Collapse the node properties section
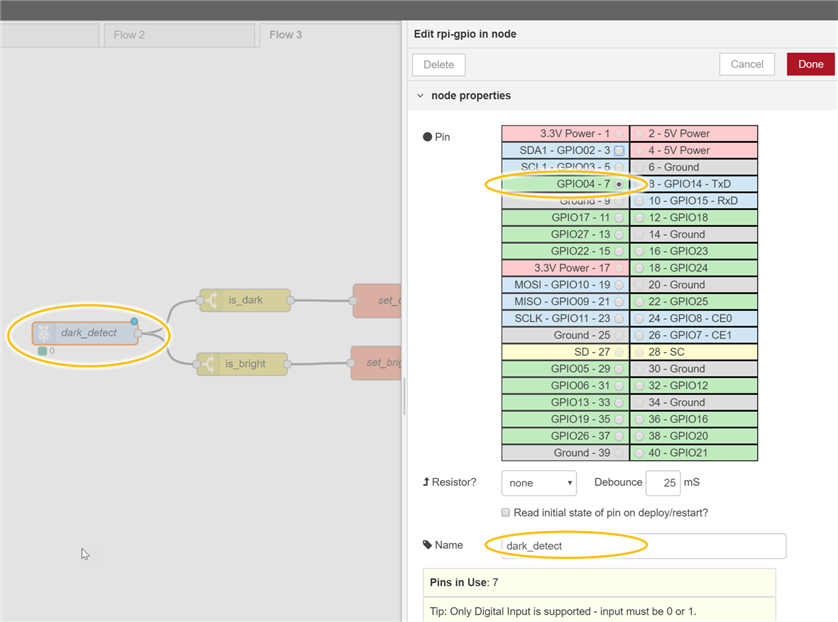This screenshot has height=622, width=838. 420,96
